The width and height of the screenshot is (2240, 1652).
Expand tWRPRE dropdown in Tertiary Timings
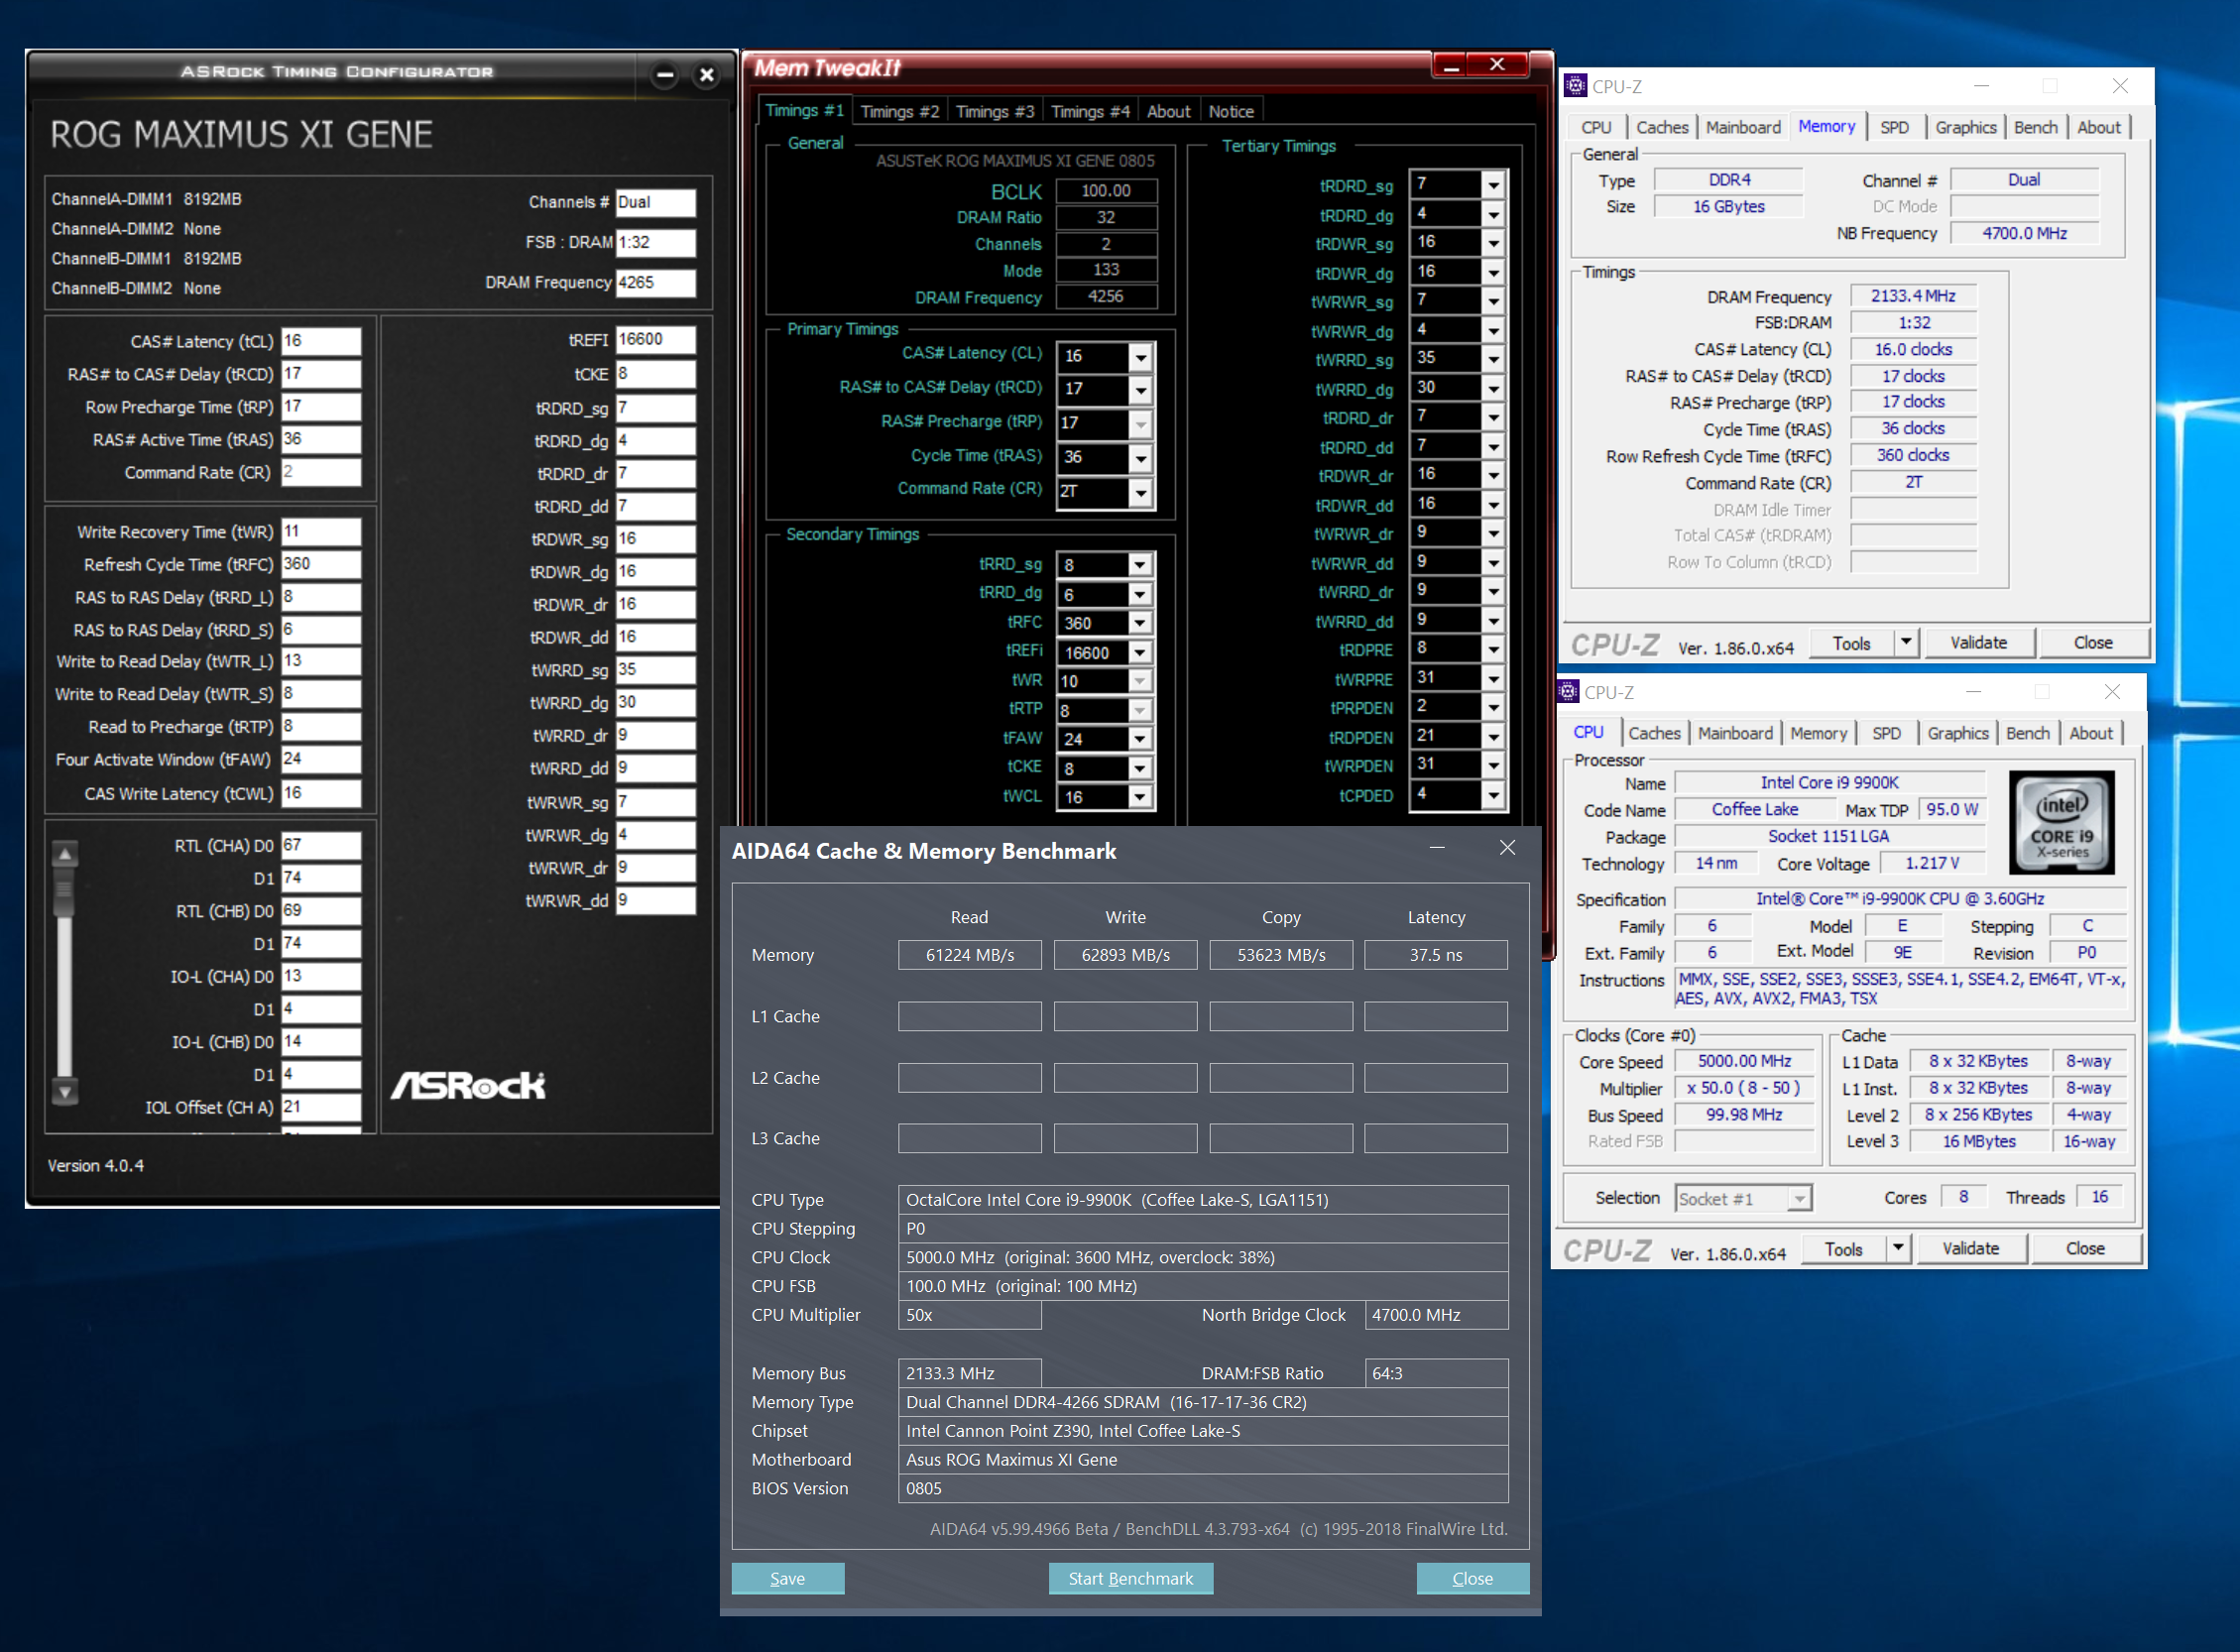1493,679
